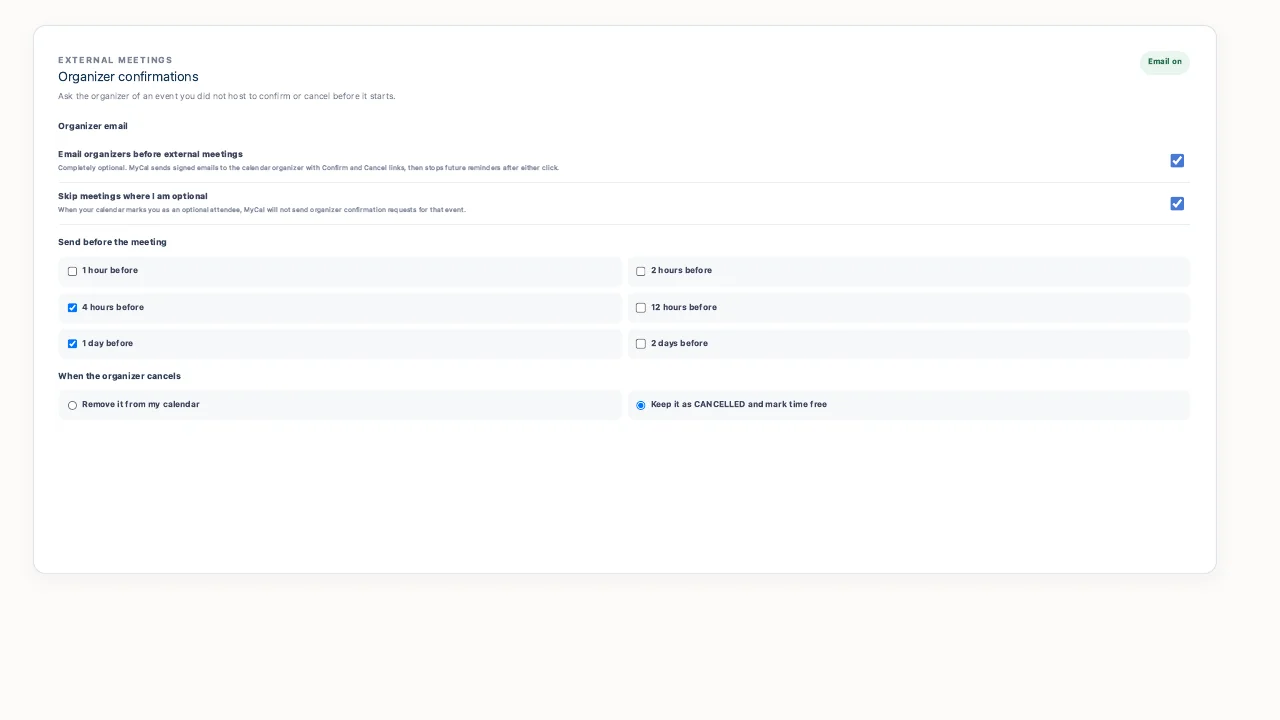This screenshot has width=1280, height=720.
Task: Enable the 1 hour before checkbox
Action: [72, 271]
